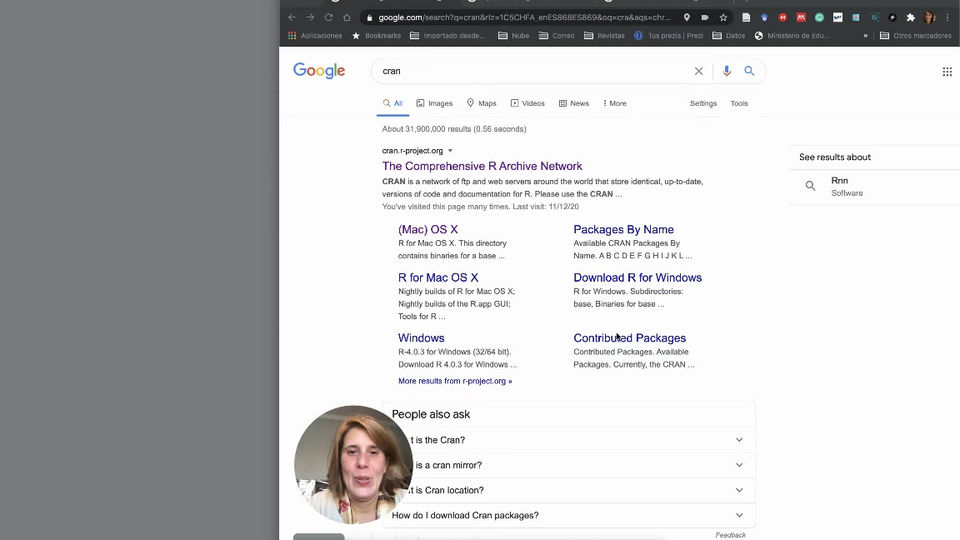
Task: Go back with the browser back arrow
Action: (x=292, y=18)
